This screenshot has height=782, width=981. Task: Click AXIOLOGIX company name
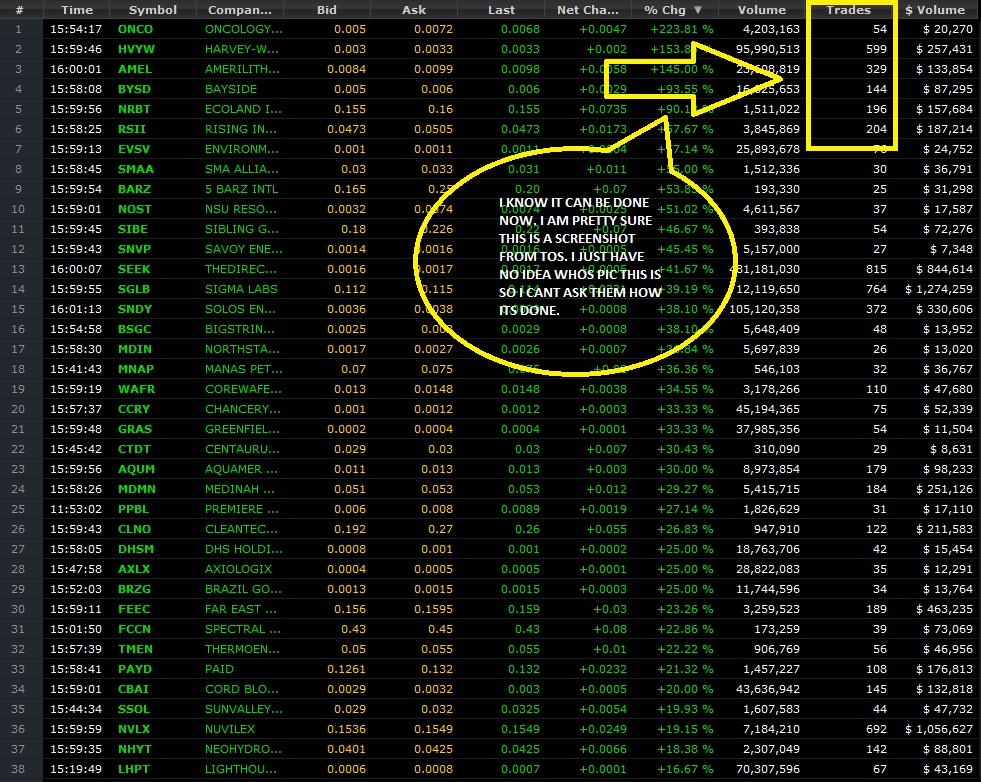coord(238,569)
